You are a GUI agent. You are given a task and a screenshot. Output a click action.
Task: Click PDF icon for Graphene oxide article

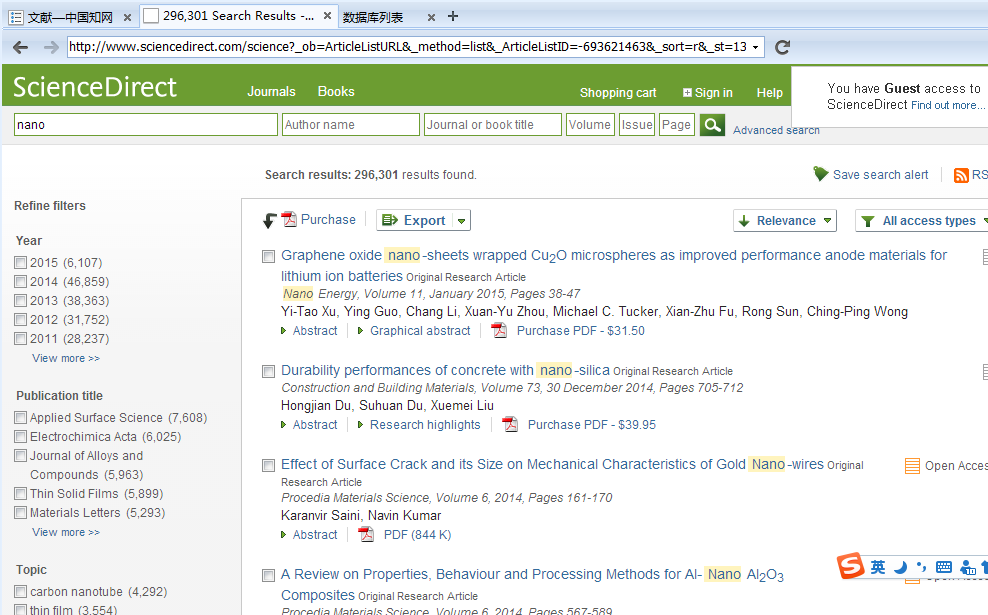pyautogui.click(x=499, y=330)
